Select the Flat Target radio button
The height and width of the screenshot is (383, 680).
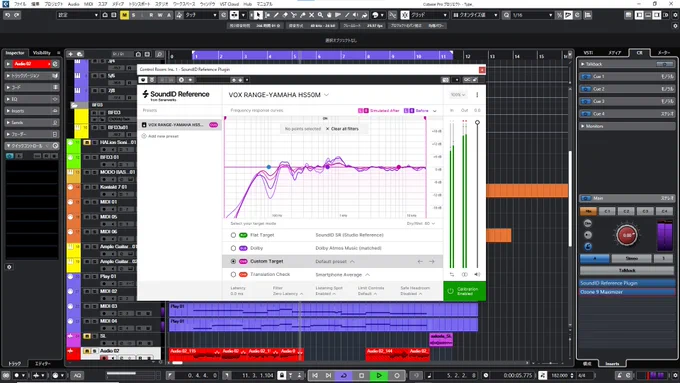coord(233,235)
